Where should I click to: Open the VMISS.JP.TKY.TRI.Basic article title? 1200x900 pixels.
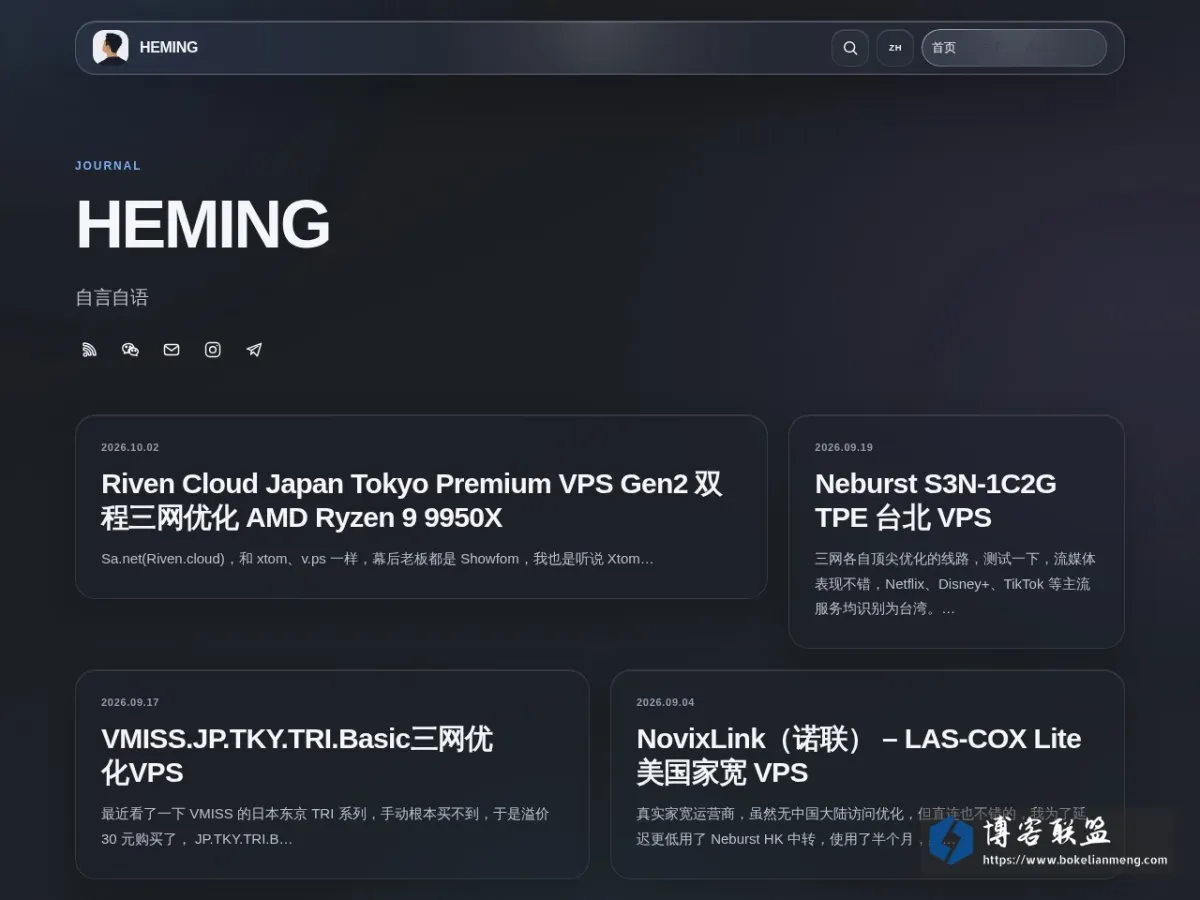(x=297, y=755)
